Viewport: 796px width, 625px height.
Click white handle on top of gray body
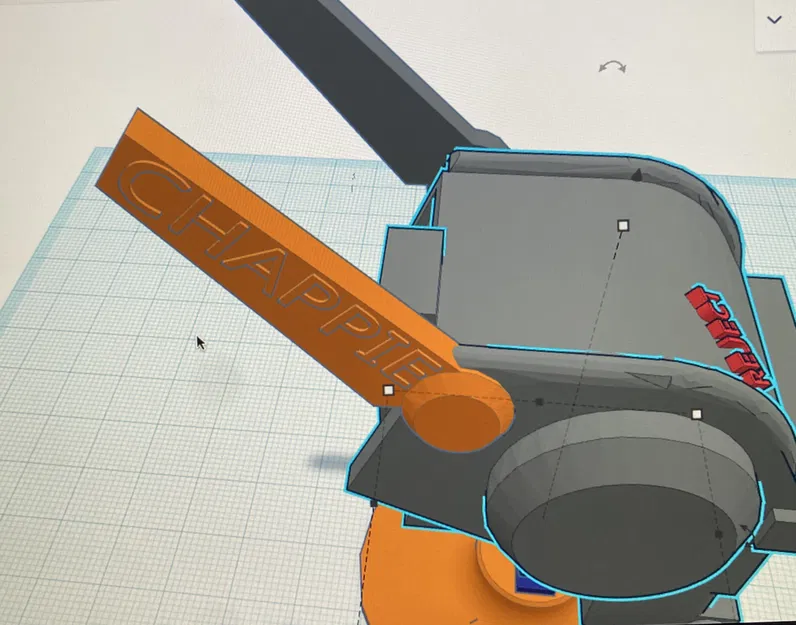tap(623, 225)
